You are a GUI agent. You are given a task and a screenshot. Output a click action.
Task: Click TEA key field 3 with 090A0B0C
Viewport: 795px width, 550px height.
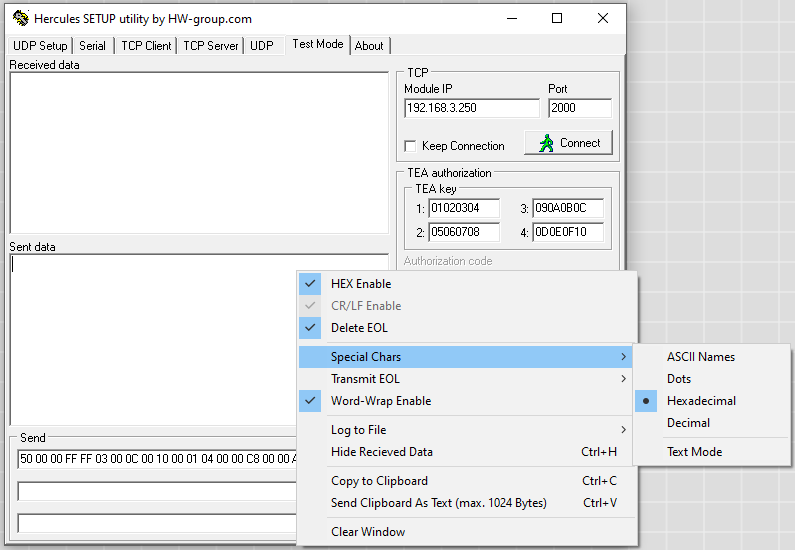pyautogui.click(x=568, y=208)
